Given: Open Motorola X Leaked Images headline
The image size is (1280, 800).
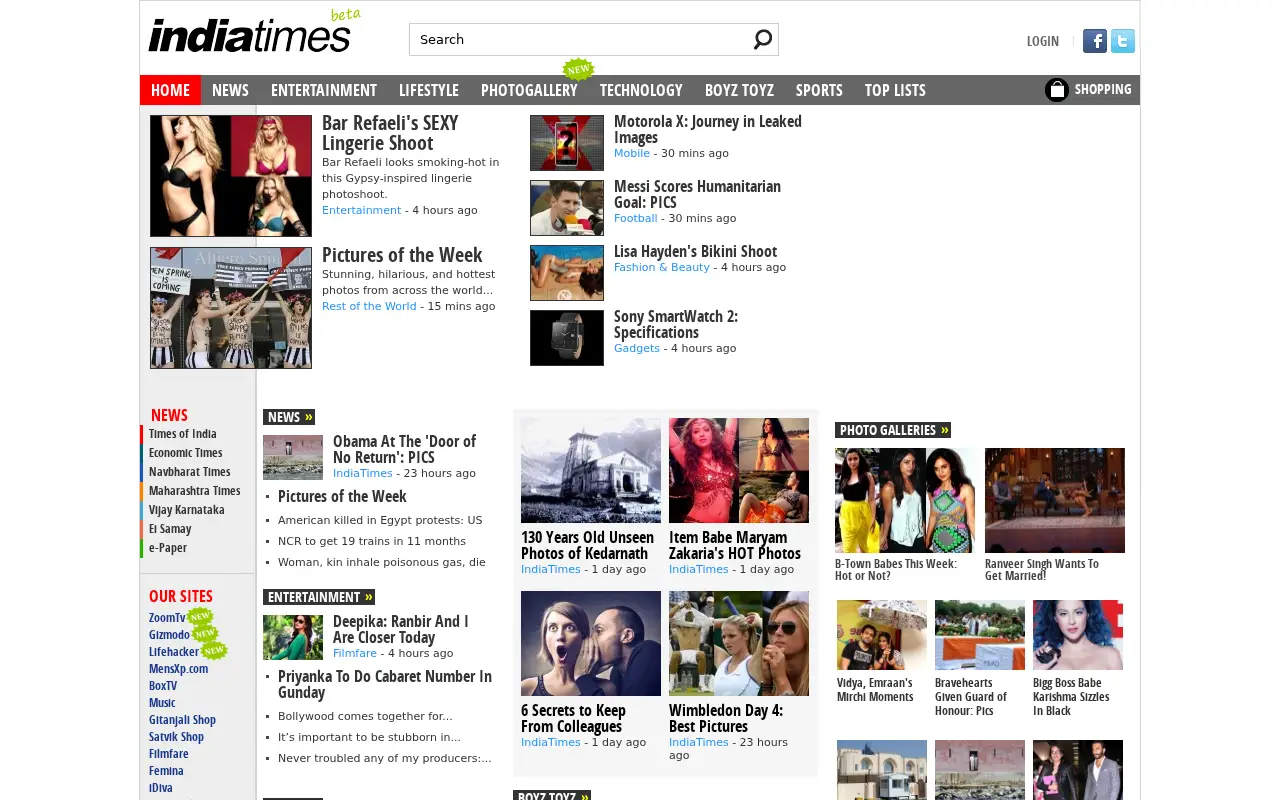Looking at the screenshot, I should [x=708, y=129].
